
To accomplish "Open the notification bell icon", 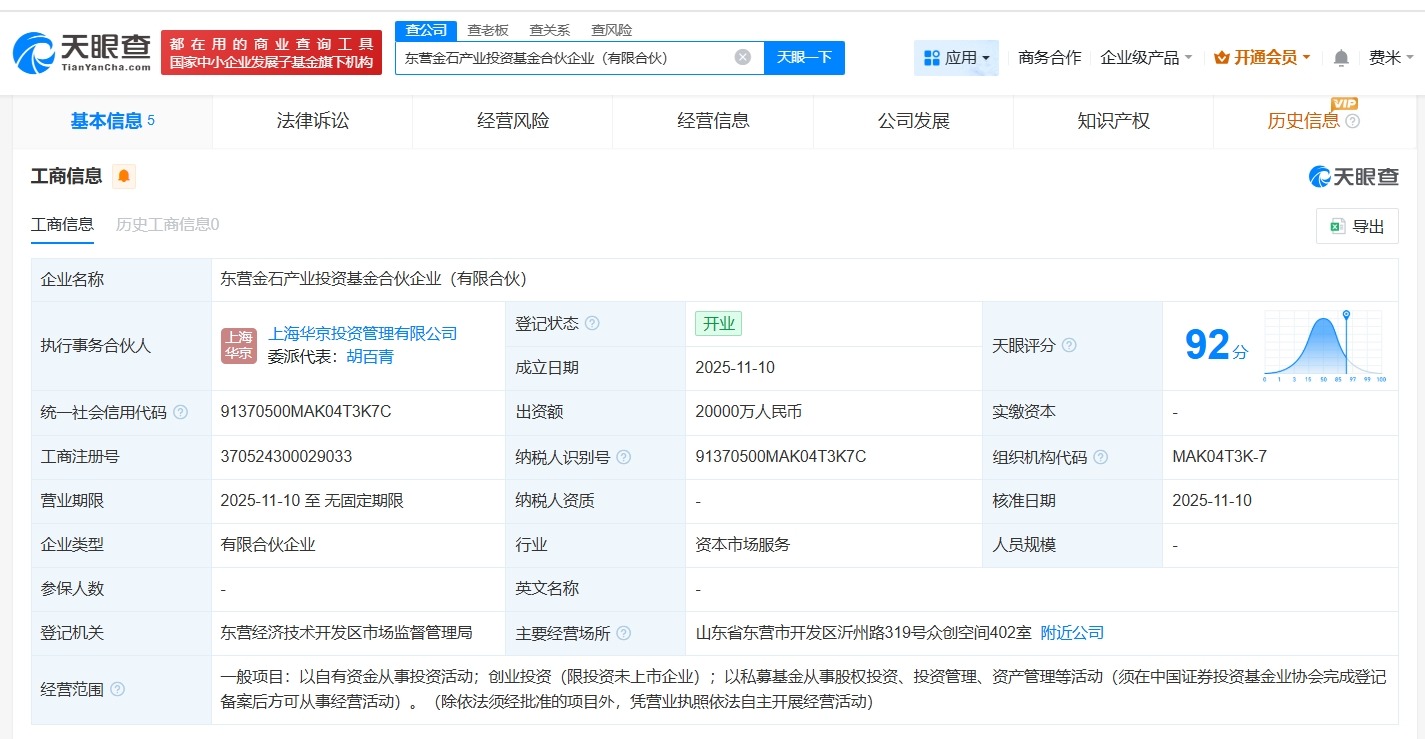I will (x=1341, y=57).
